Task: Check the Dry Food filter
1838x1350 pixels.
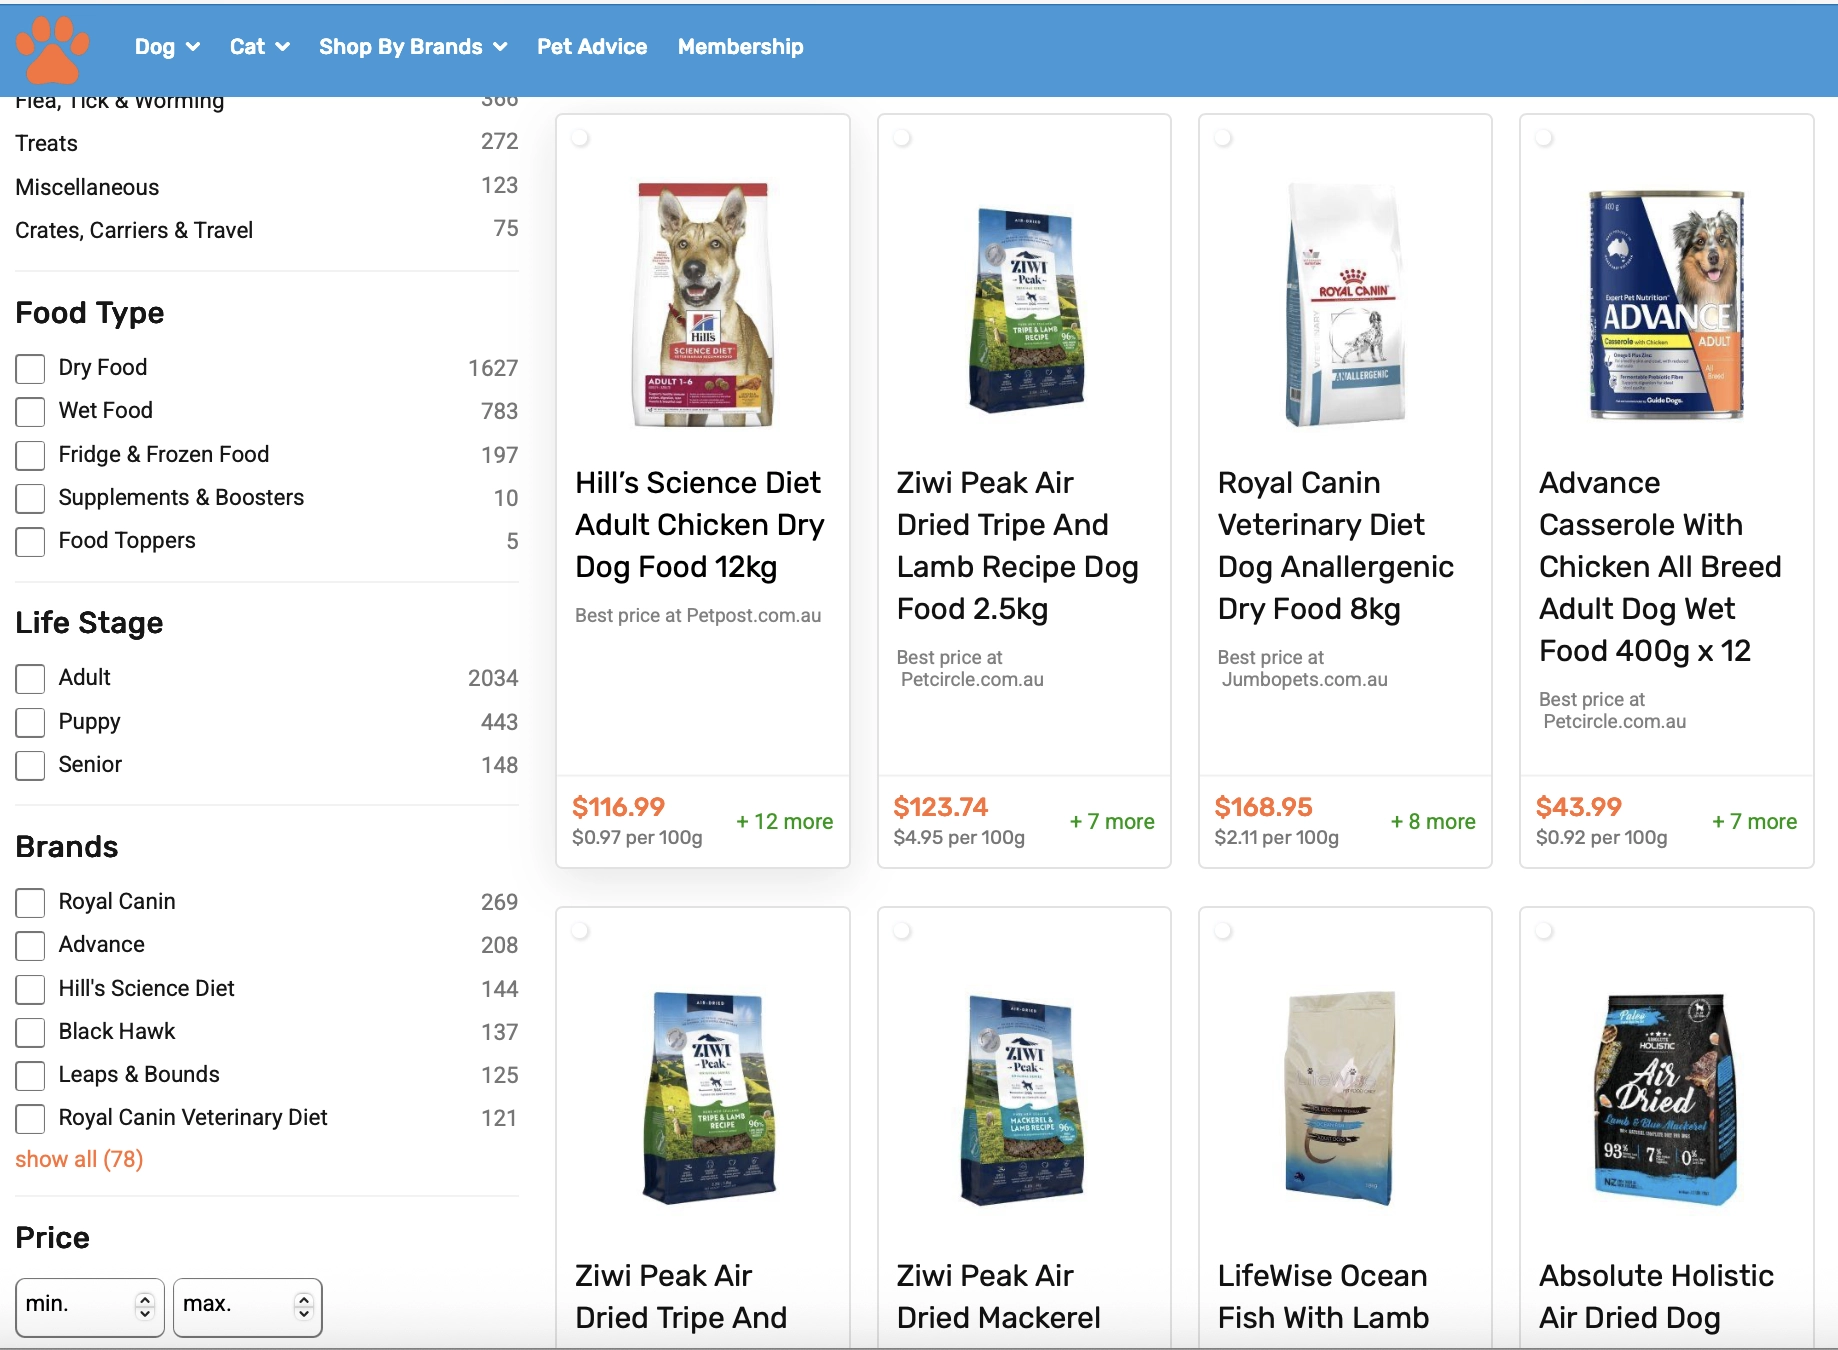Action: (31, 369)
